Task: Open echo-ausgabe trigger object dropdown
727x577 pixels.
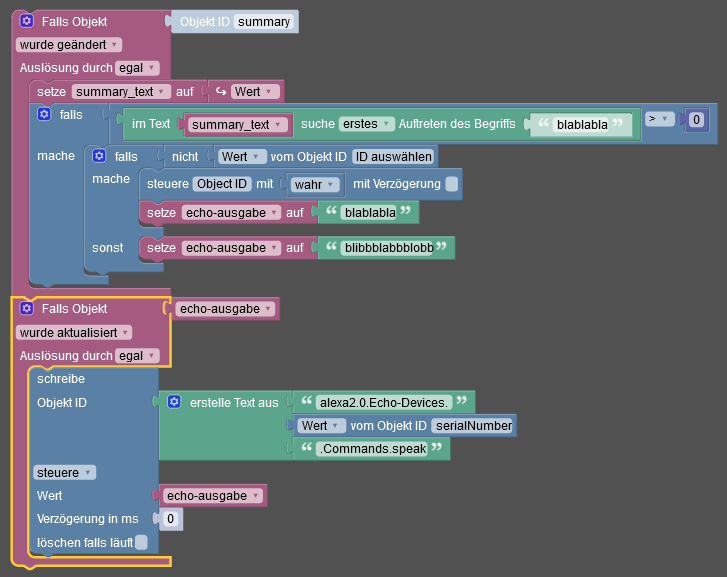Action: click(x=225, y=309)
